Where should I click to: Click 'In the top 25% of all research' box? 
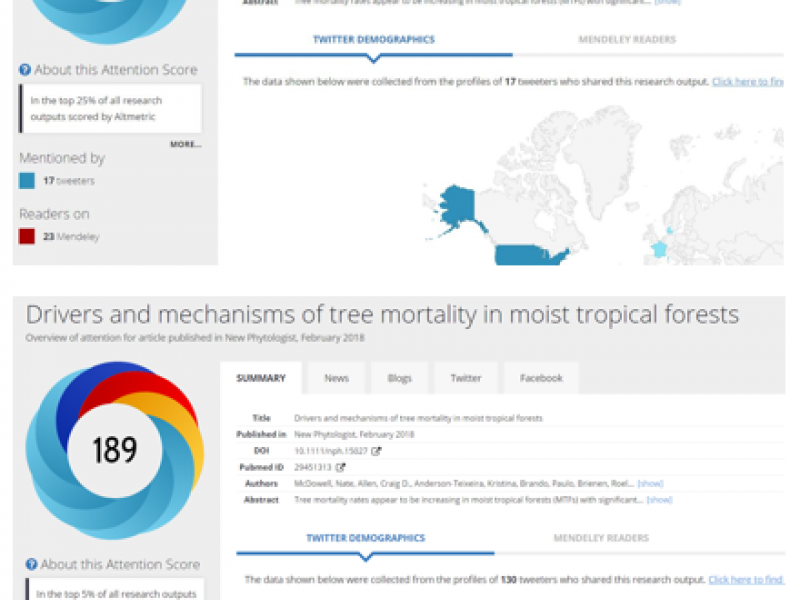[x=111, y=109]
